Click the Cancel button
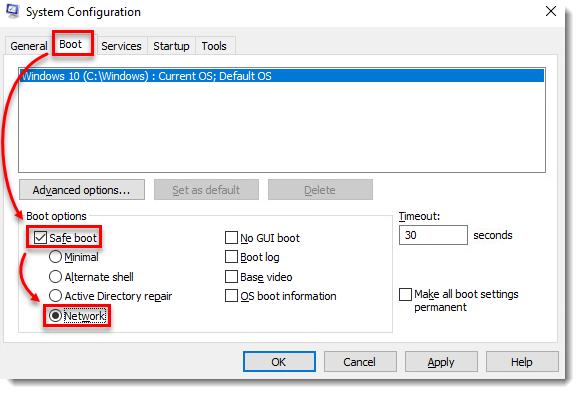The image size is (580, 394). click(360, 361)
